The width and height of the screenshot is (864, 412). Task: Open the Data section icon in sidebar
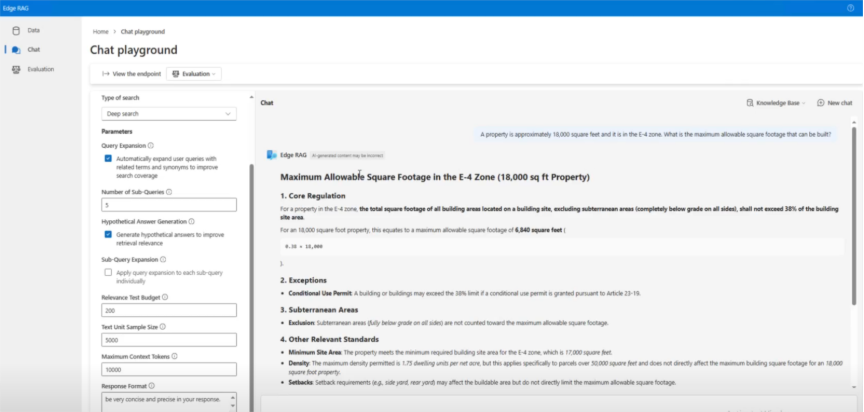(16, 30)
